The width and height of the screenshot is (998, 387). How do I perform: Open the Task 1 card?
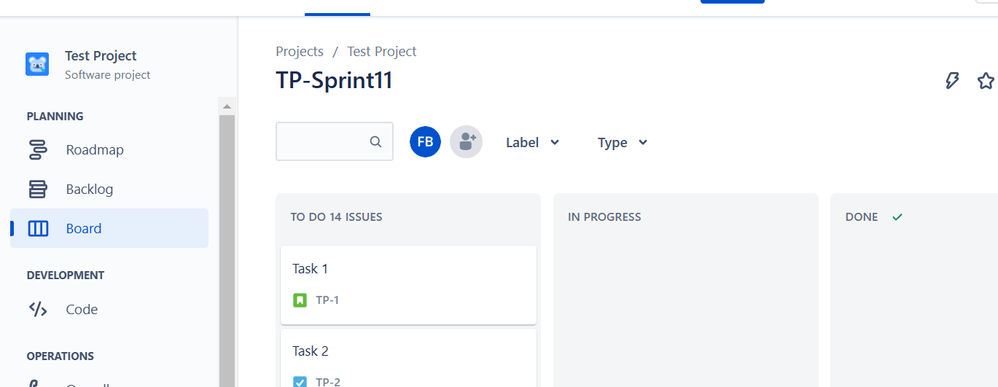click(409, 285)
